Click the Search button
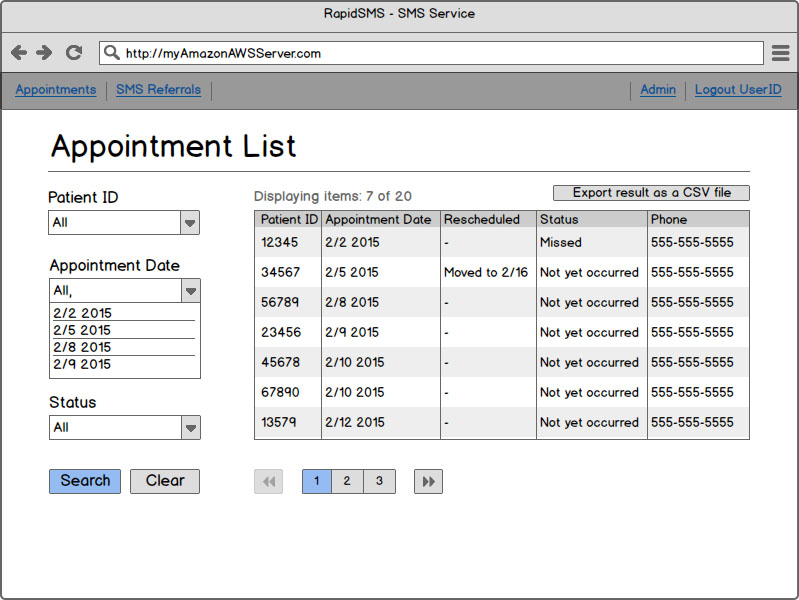 (x=85, y=481)
